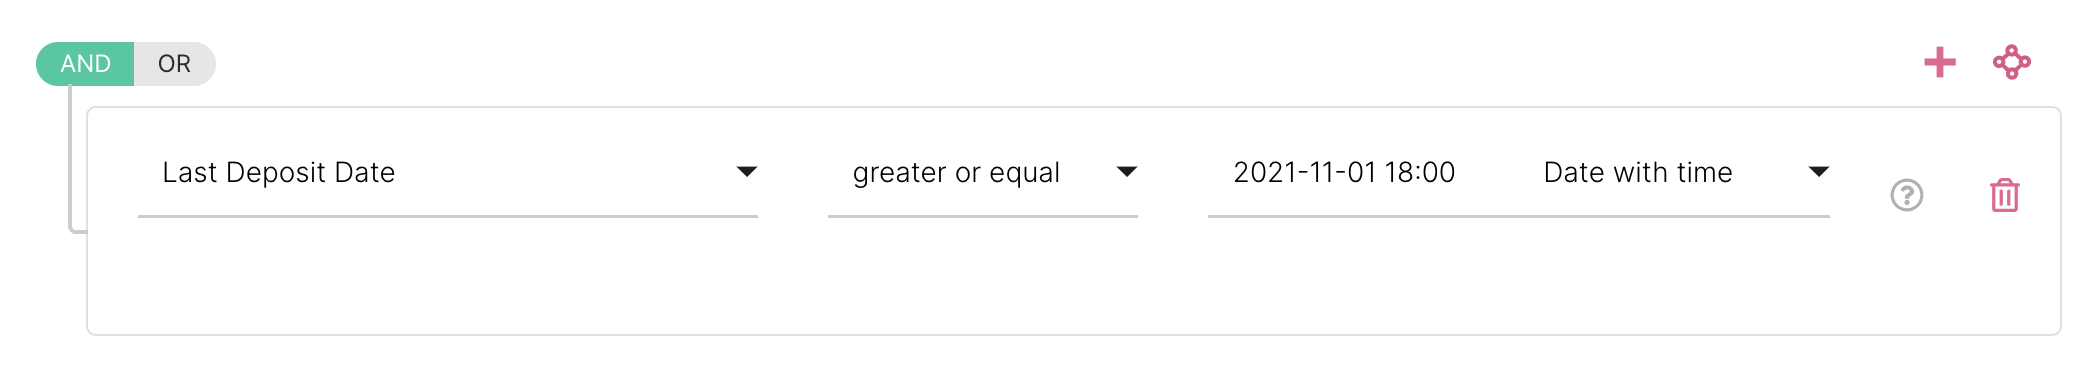
Task: Click the 2021-11-01 date part of the value
Action: [x=1304, y=173]
